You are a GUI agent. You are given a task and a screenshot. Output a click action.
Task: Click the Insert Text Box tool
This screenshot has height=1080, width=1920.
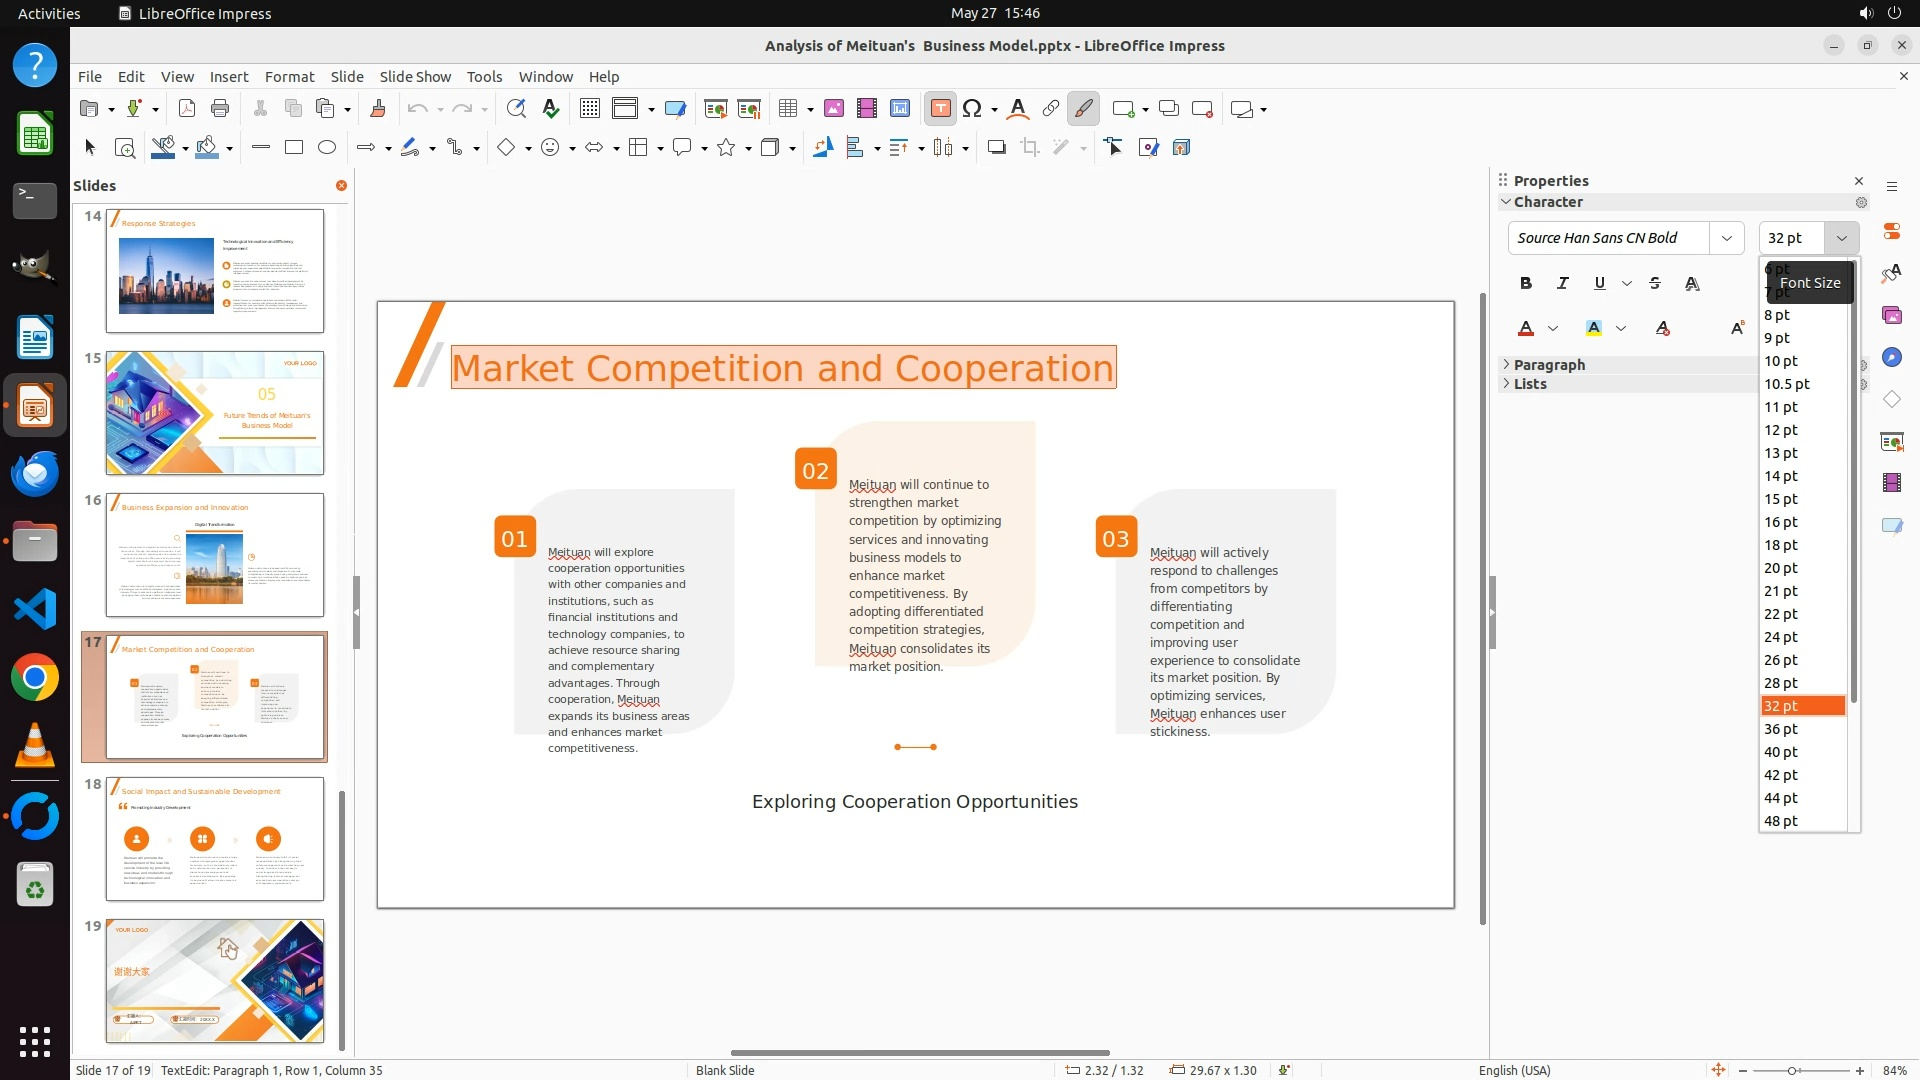point(940,109)
